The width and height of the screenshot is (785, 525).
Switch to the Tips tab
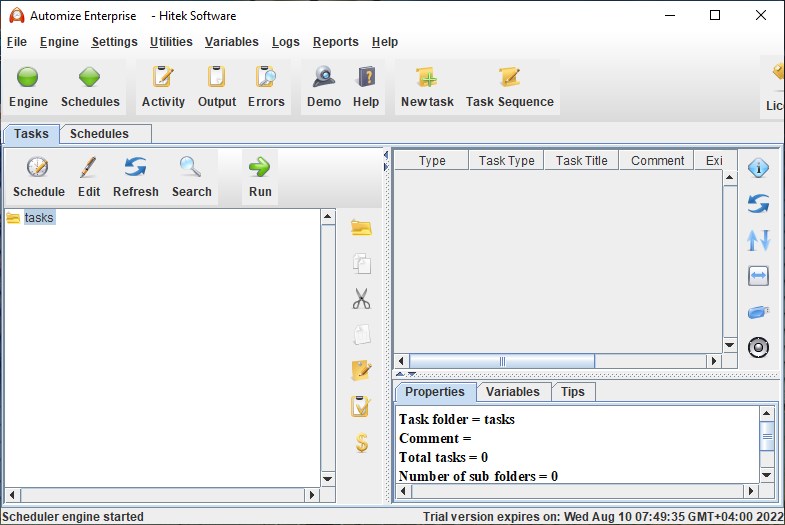tap(573, 392)
